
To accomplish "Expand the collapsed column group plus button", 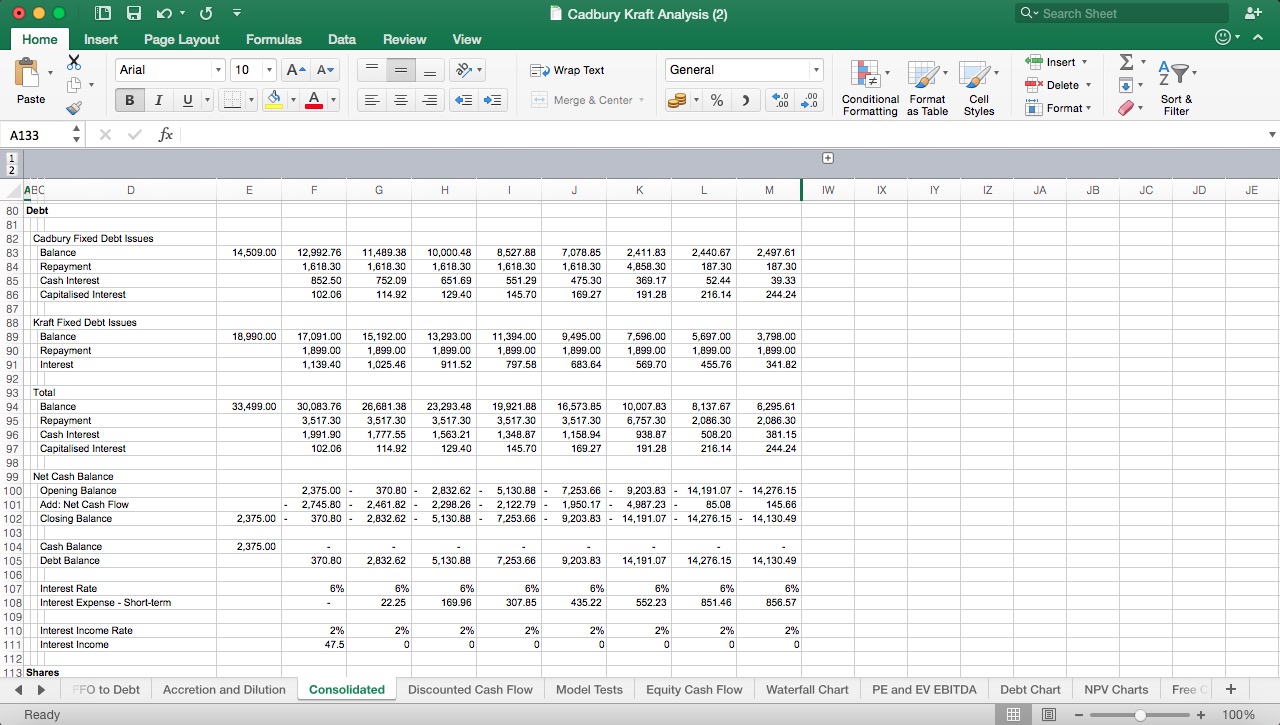I will pos(828,158).
